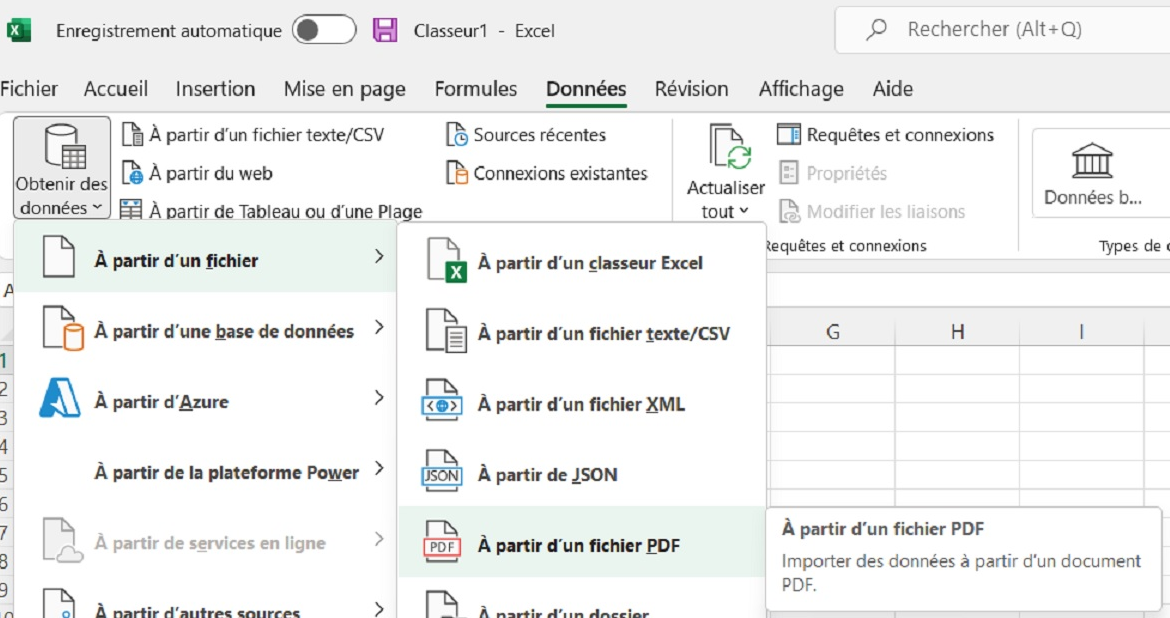Image resolution: width=1170 pixels, height=618 pixels.
Task: Click ribbon icon À partir d'un fichier texte/CSV
Action: pyautogui.click(x=132, y=134)
